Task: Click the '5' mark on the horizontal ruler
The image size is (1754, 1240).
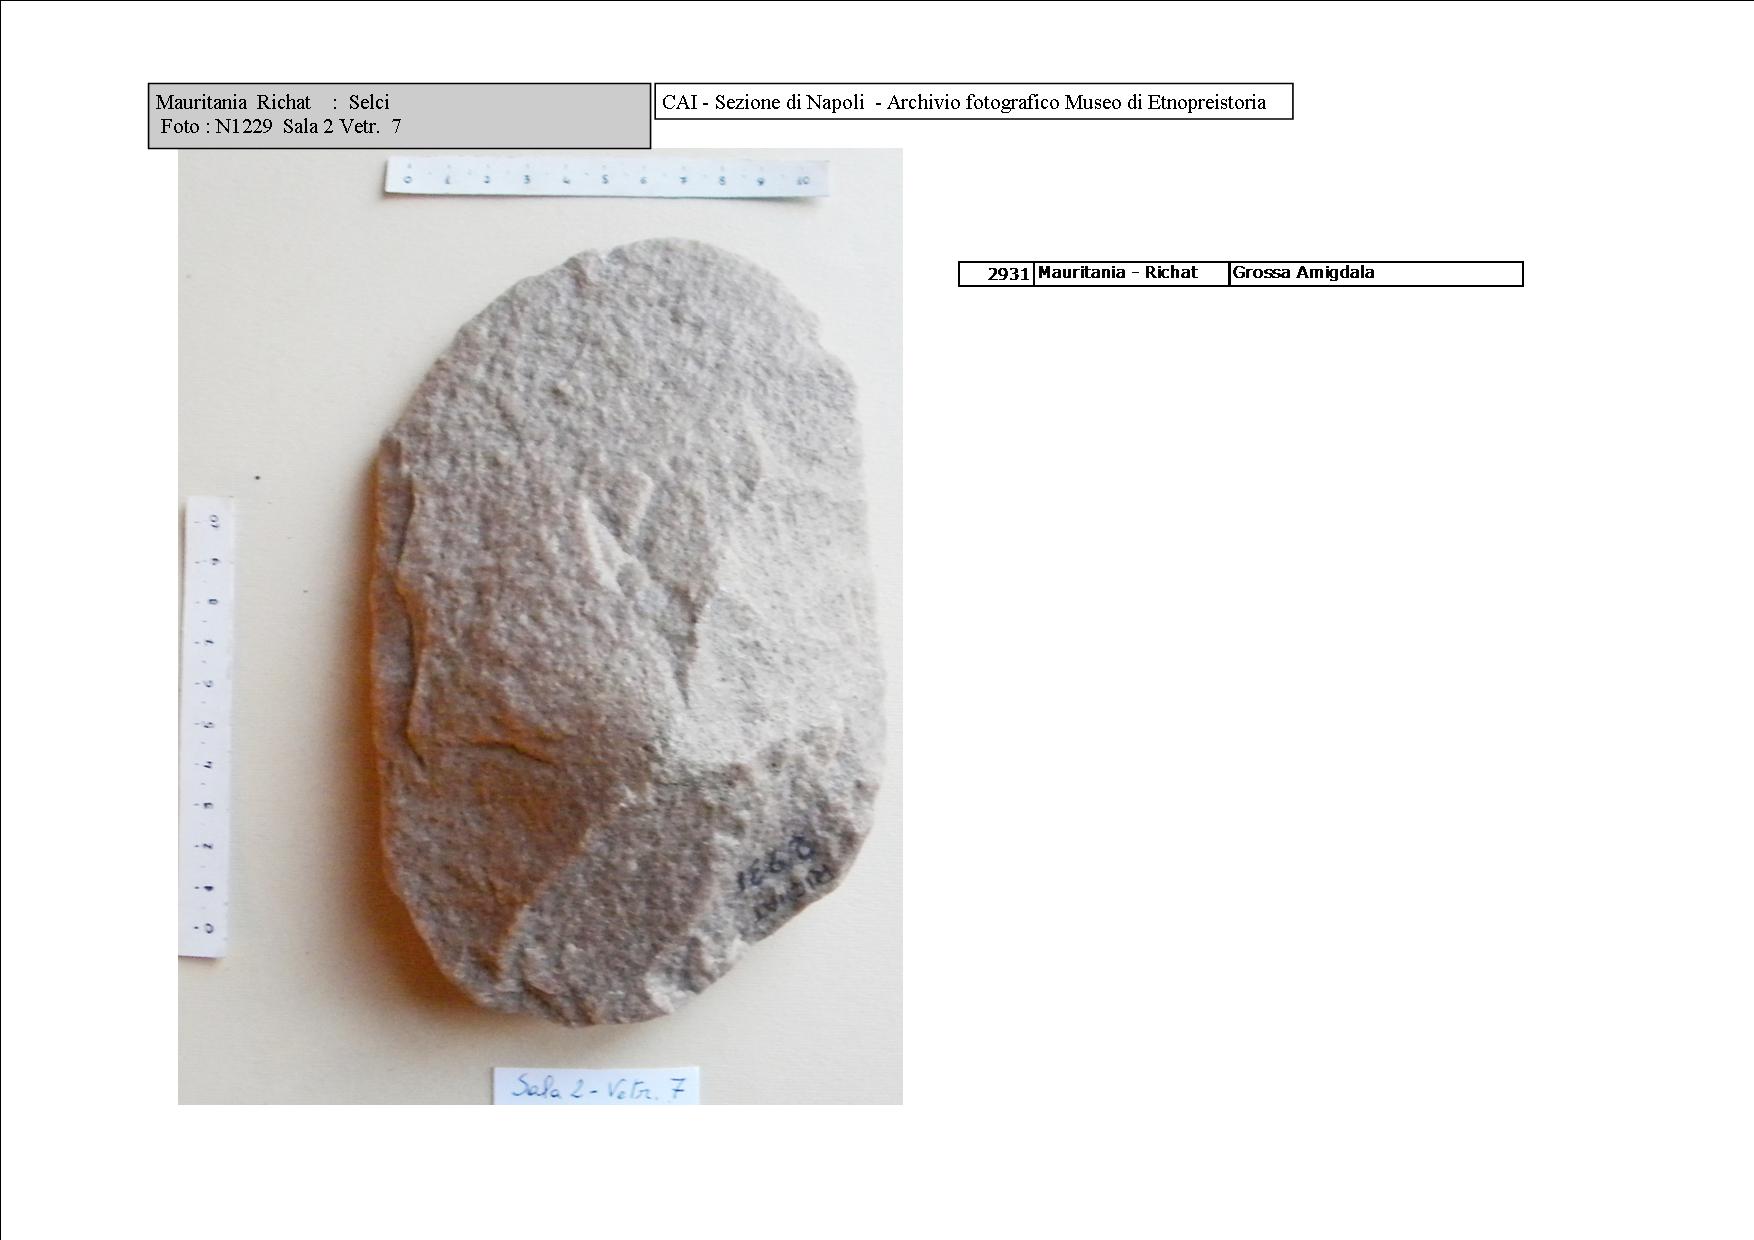Action: point(605,180)
